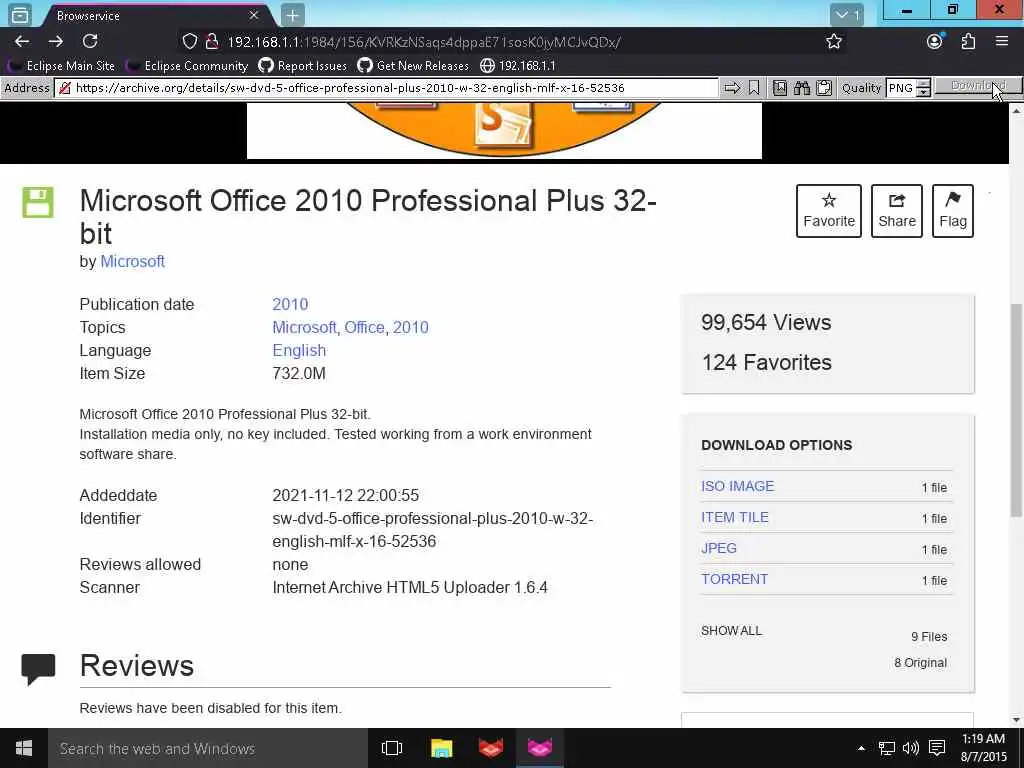Open File Explorer from taskbar

[x=441, y=748]
